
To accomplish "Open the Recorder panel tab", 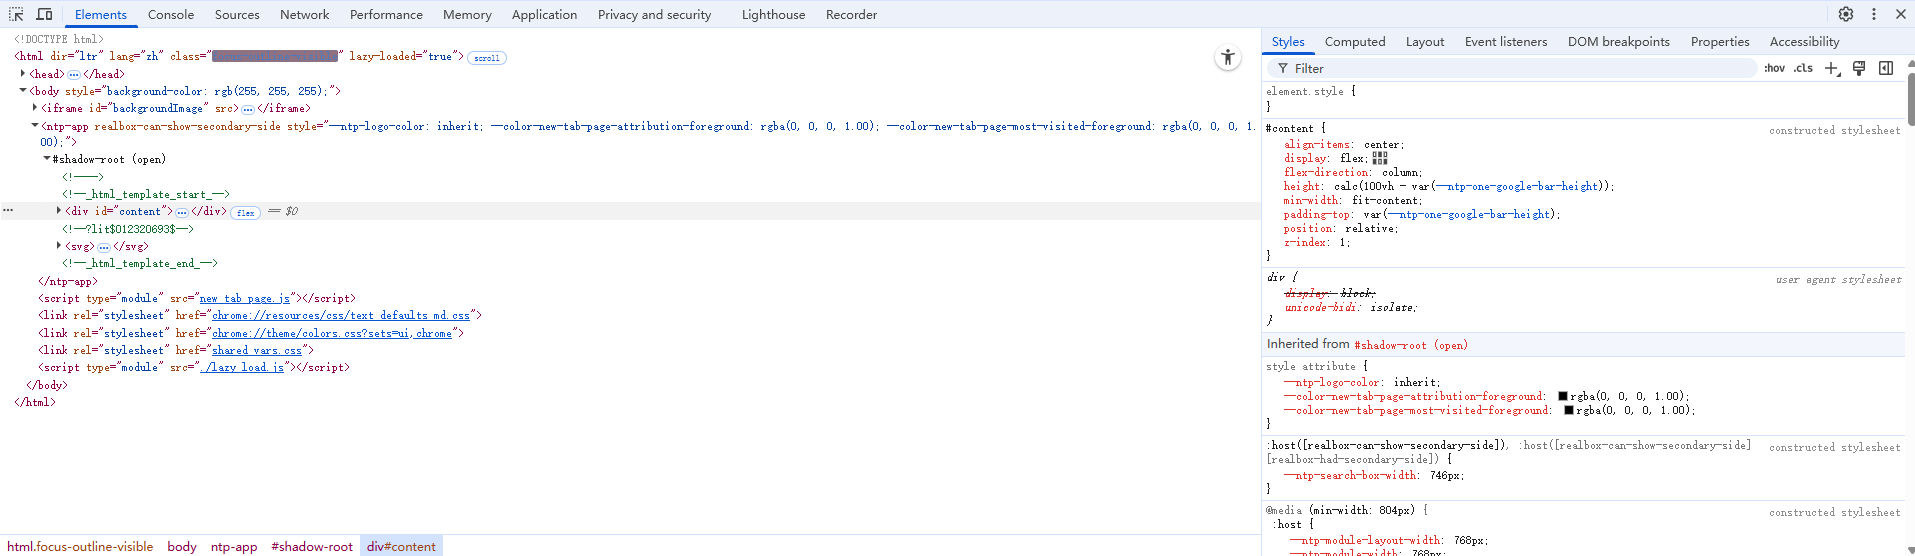I will point(851,14).
